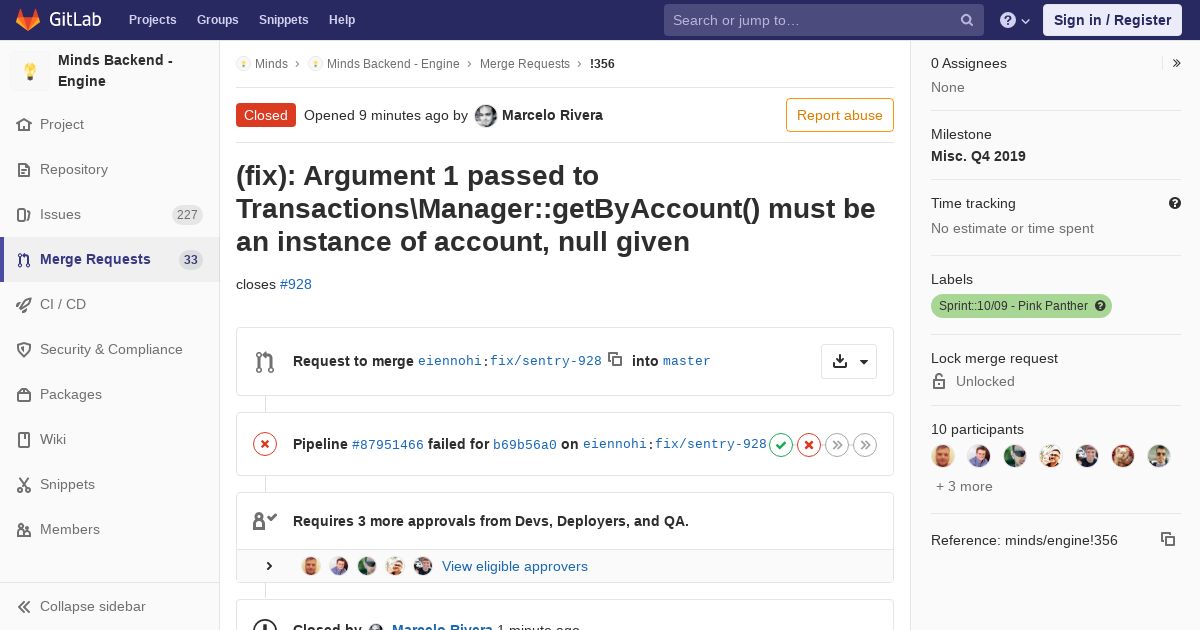
Task: Open the download dropdown for merge request
Action: 849,361
